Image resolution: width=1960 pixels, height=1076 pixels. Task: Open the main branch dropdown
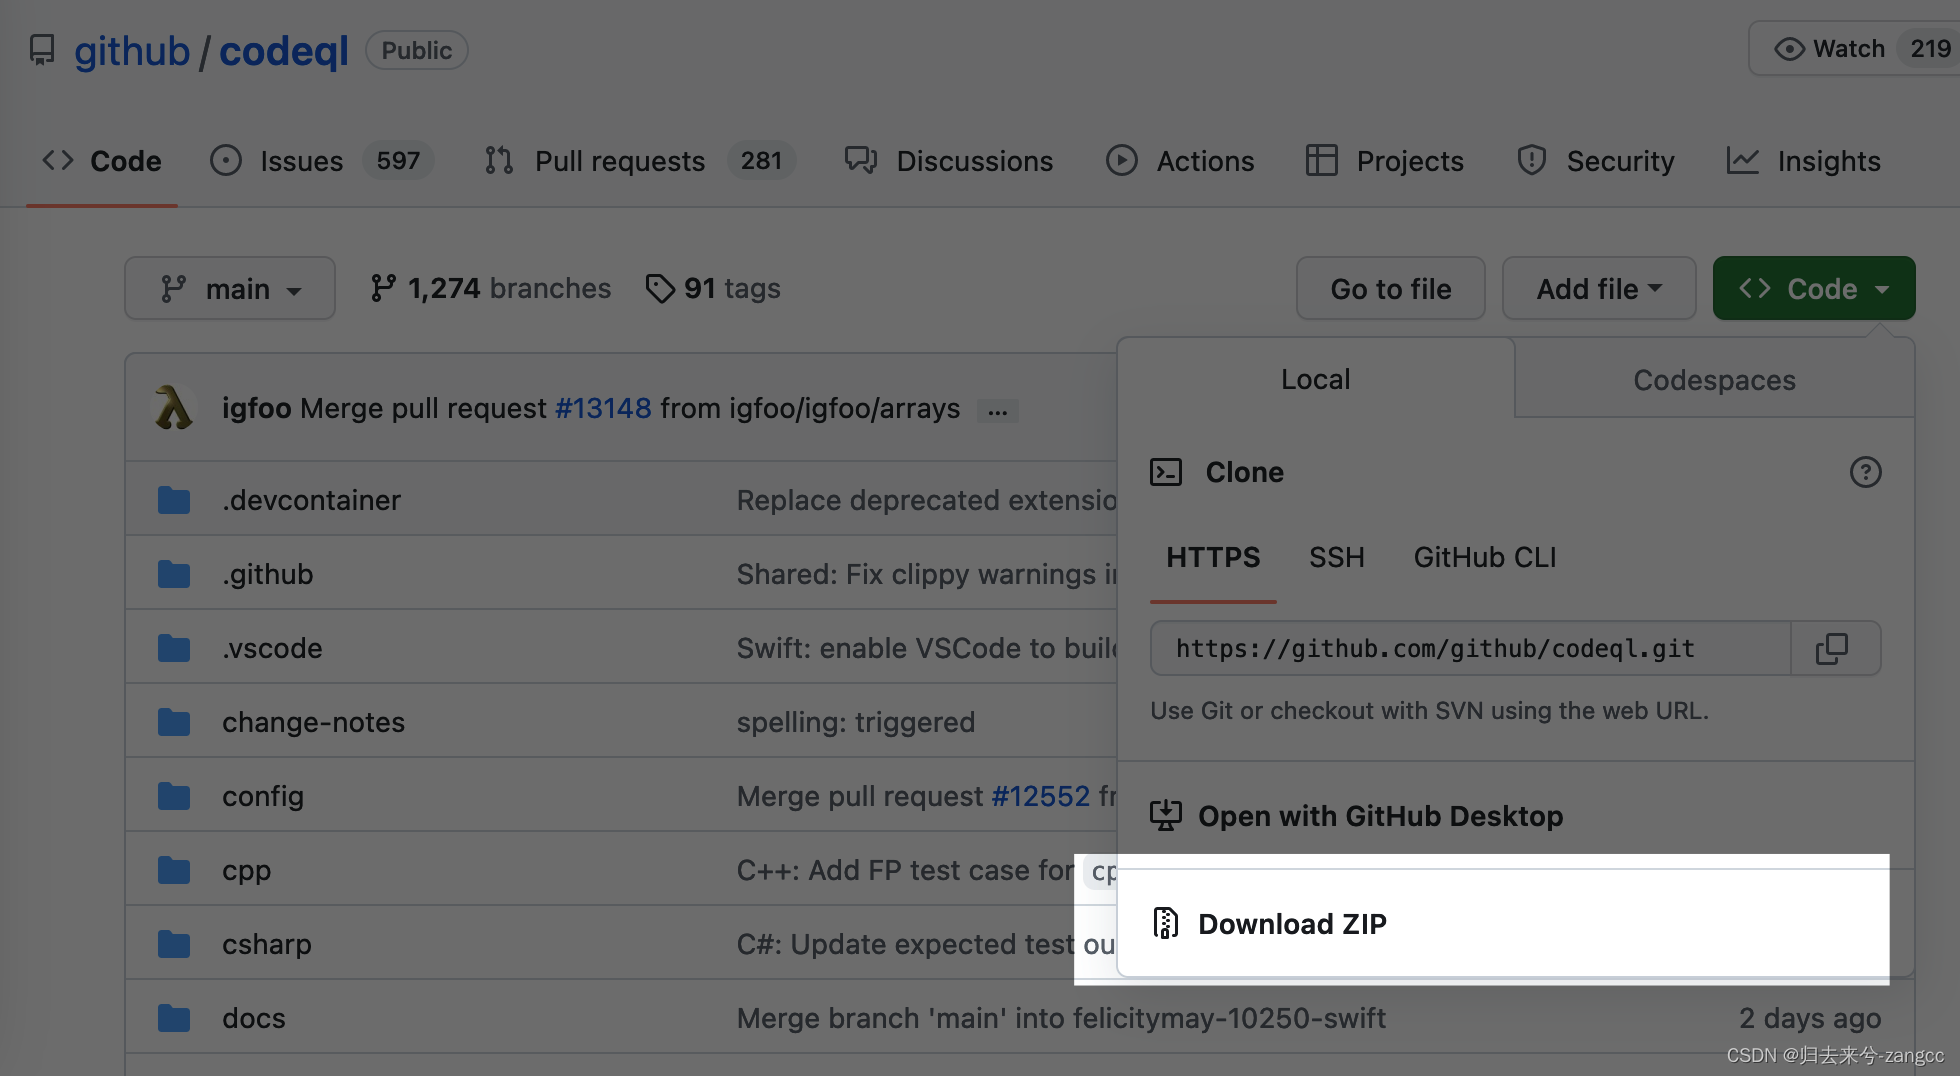(230, 288)
